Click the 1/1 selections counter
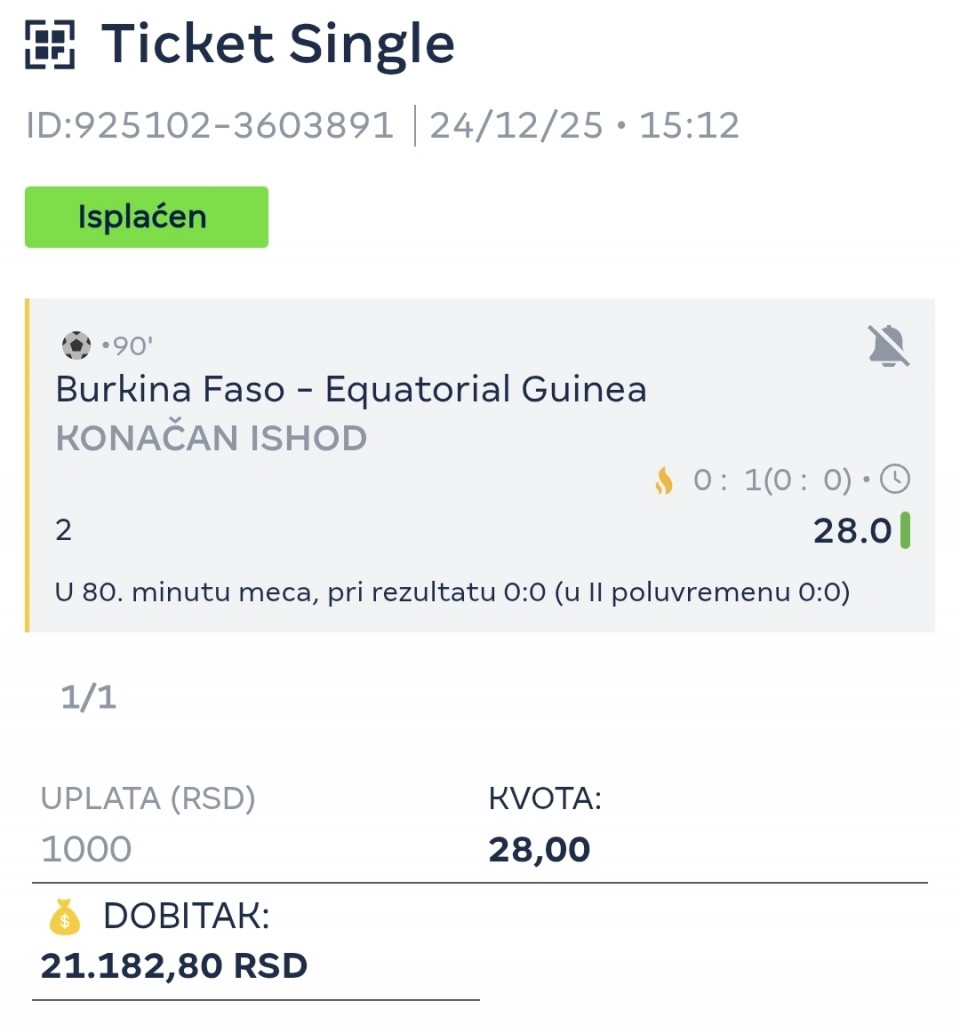The width and height of the screenshot is (960, 1032). pos(89,698)
